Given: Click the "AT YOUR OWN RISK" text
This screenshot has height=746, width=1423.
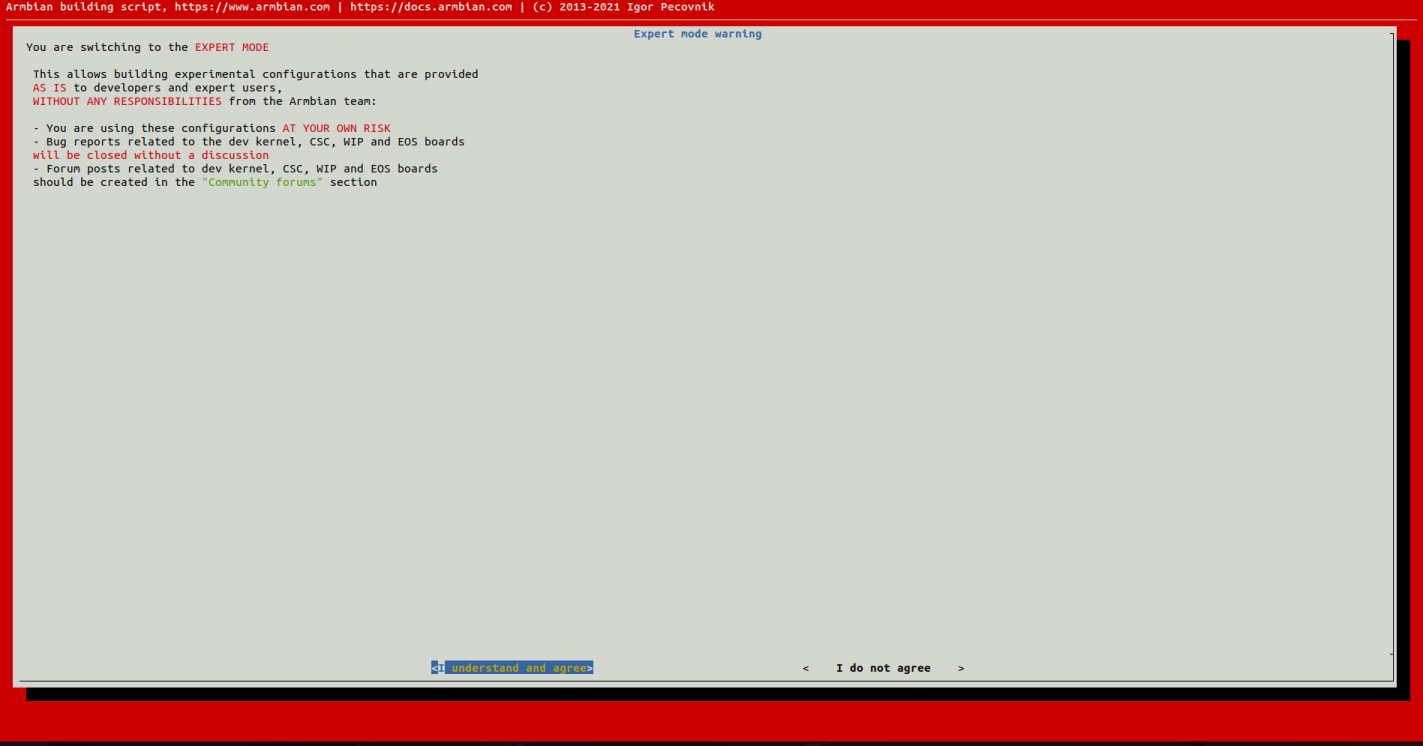Looking at the screenshot, I should click(x=336, y=128).
